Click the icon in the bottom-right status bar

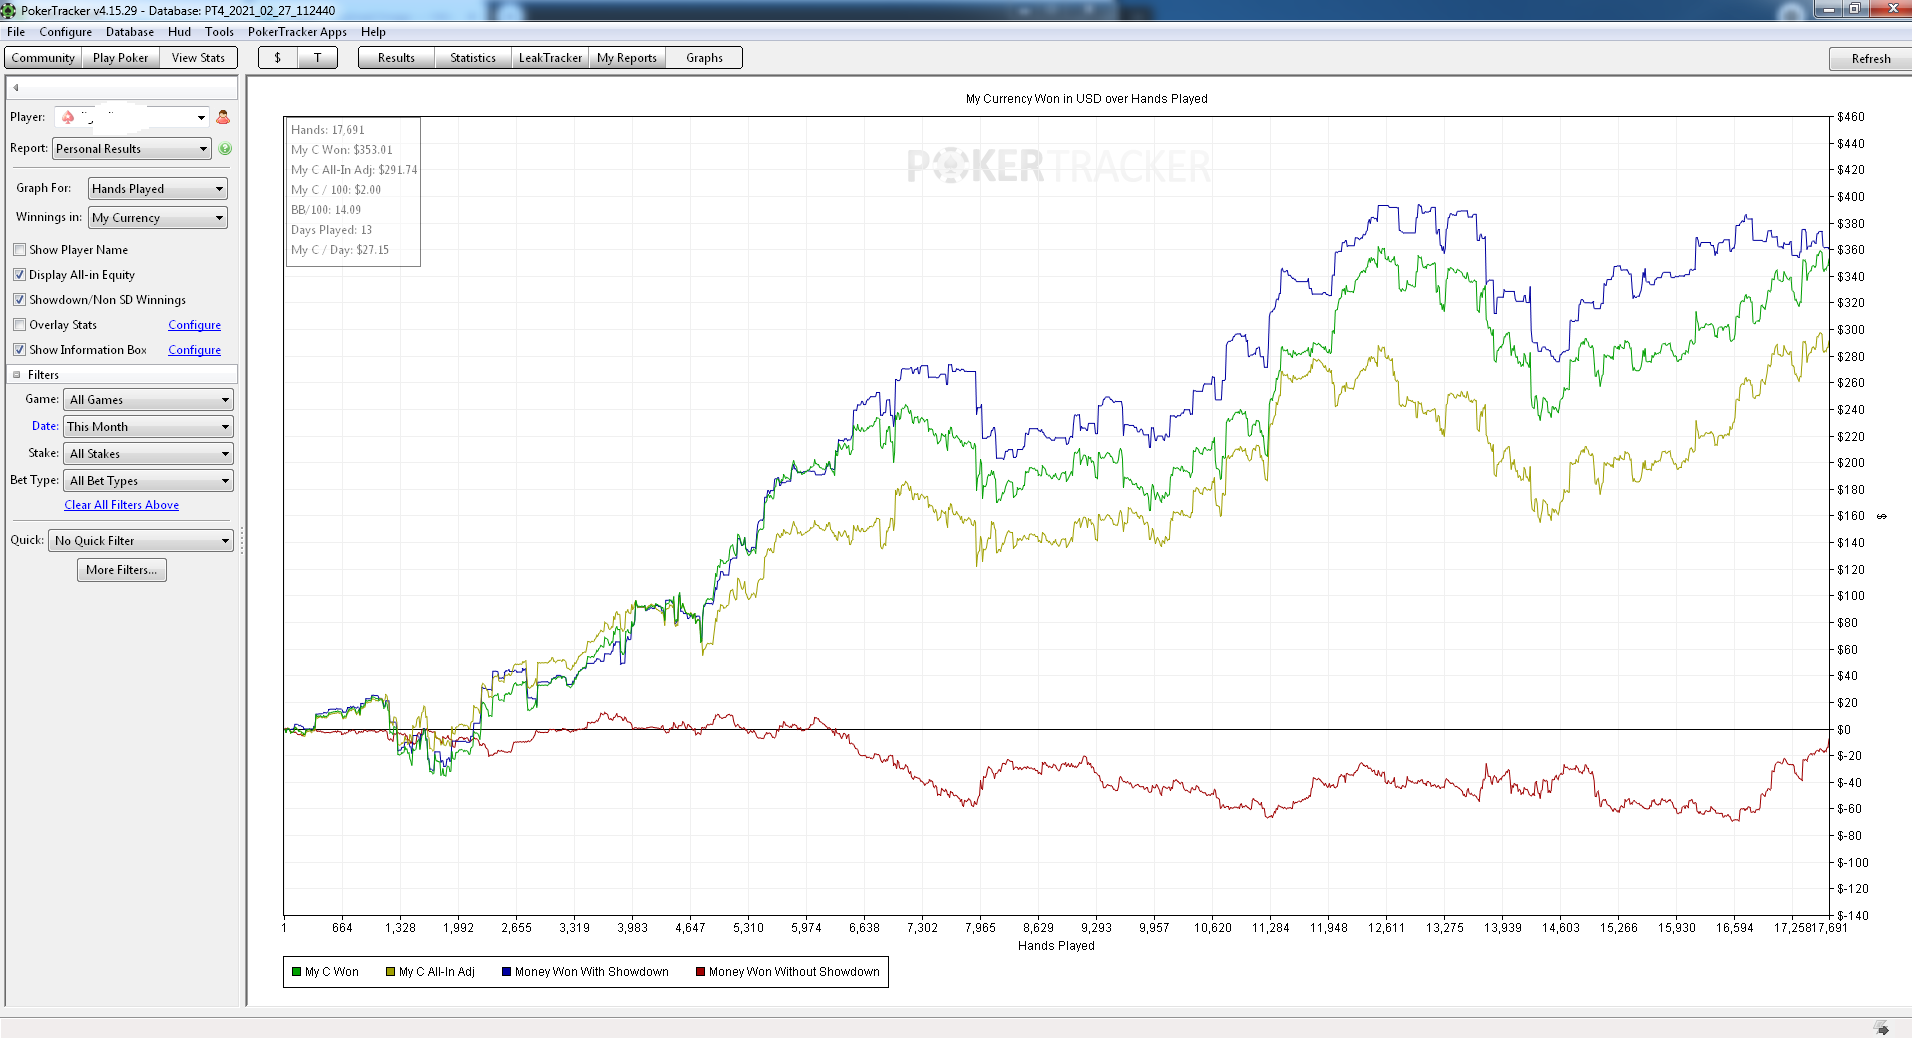coord(1882,1028)
